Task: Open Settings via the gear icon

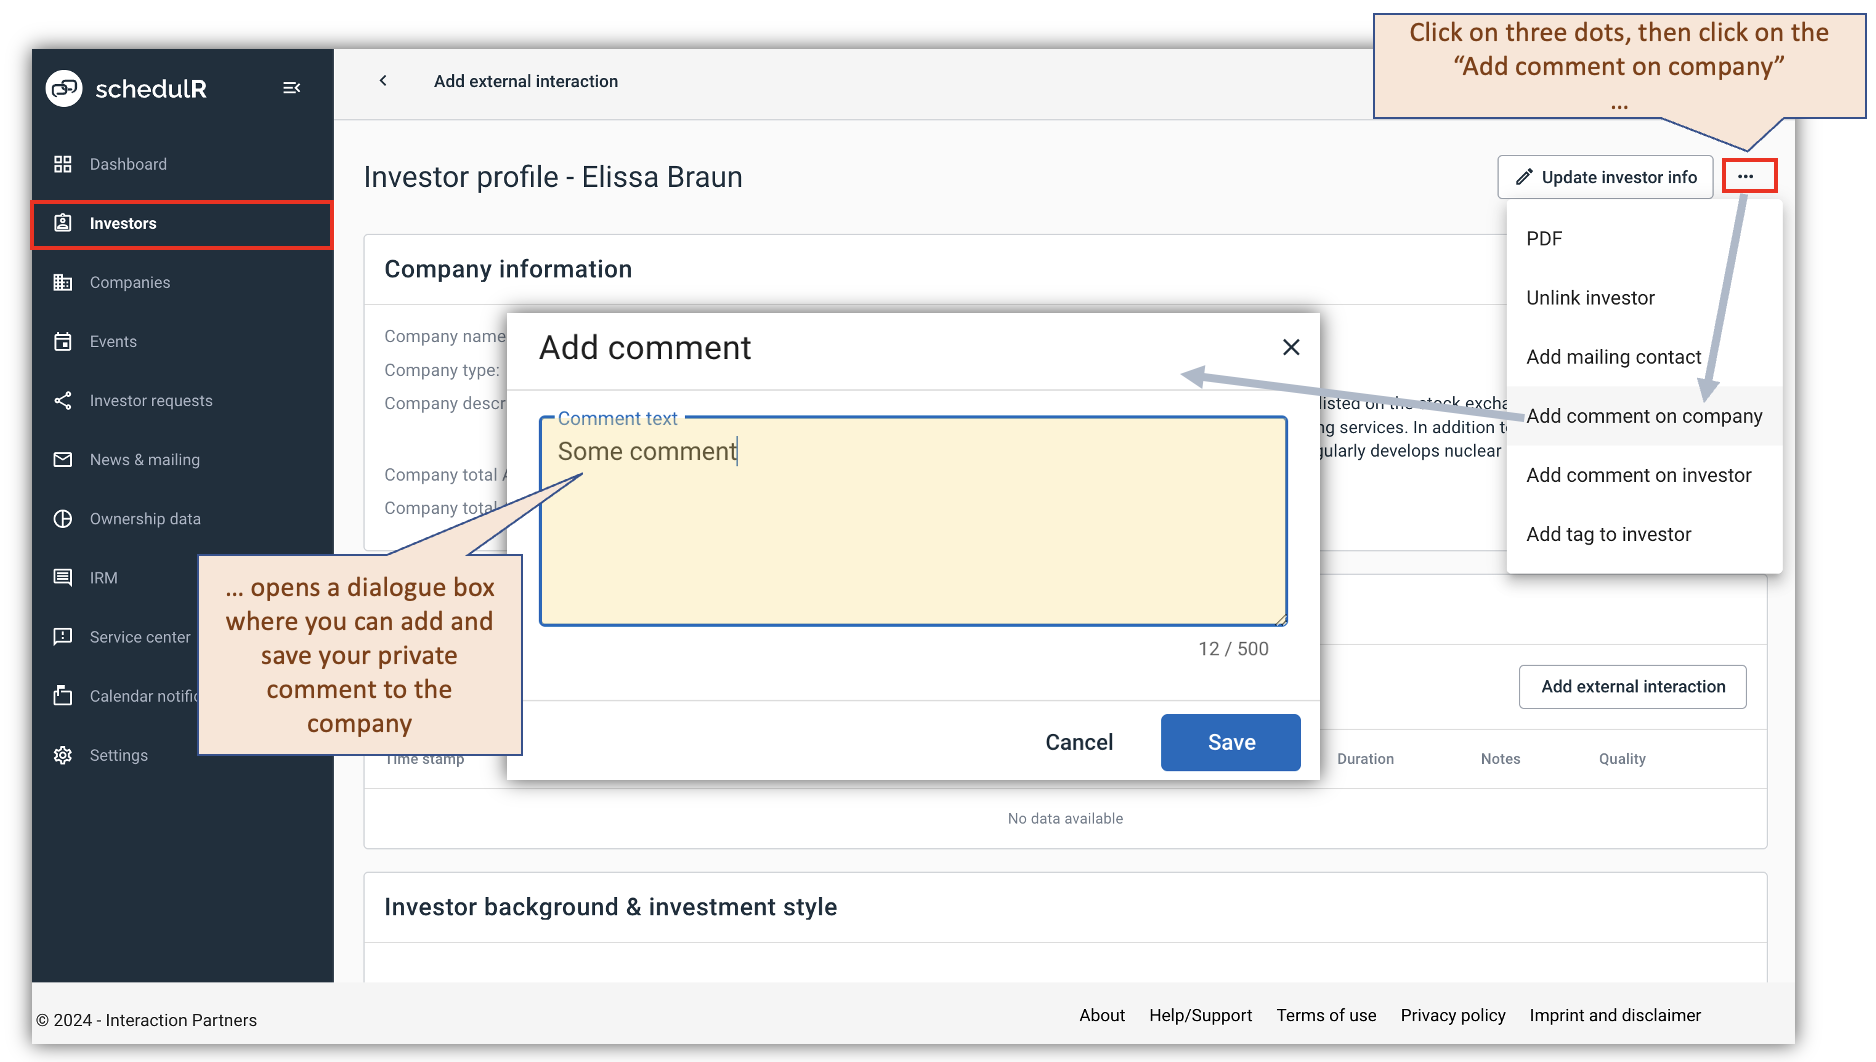Action: 62,755
